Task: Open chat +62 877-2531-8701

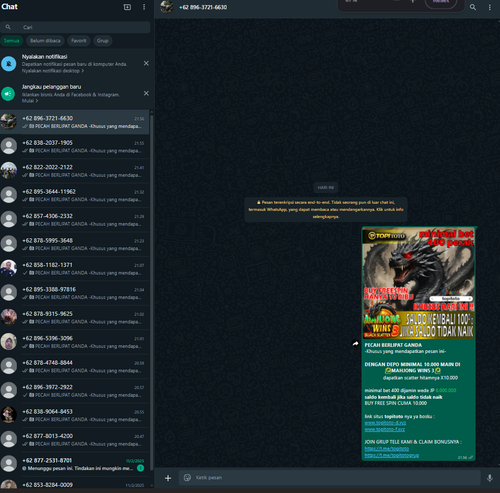Action: [75, 464]
